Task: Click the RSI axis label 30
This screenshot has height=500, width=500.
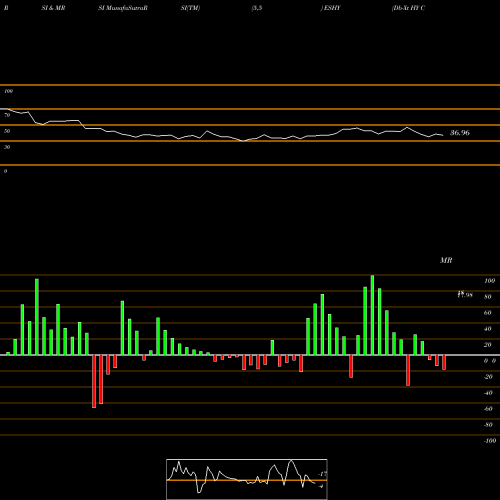Action: [7, 147]
